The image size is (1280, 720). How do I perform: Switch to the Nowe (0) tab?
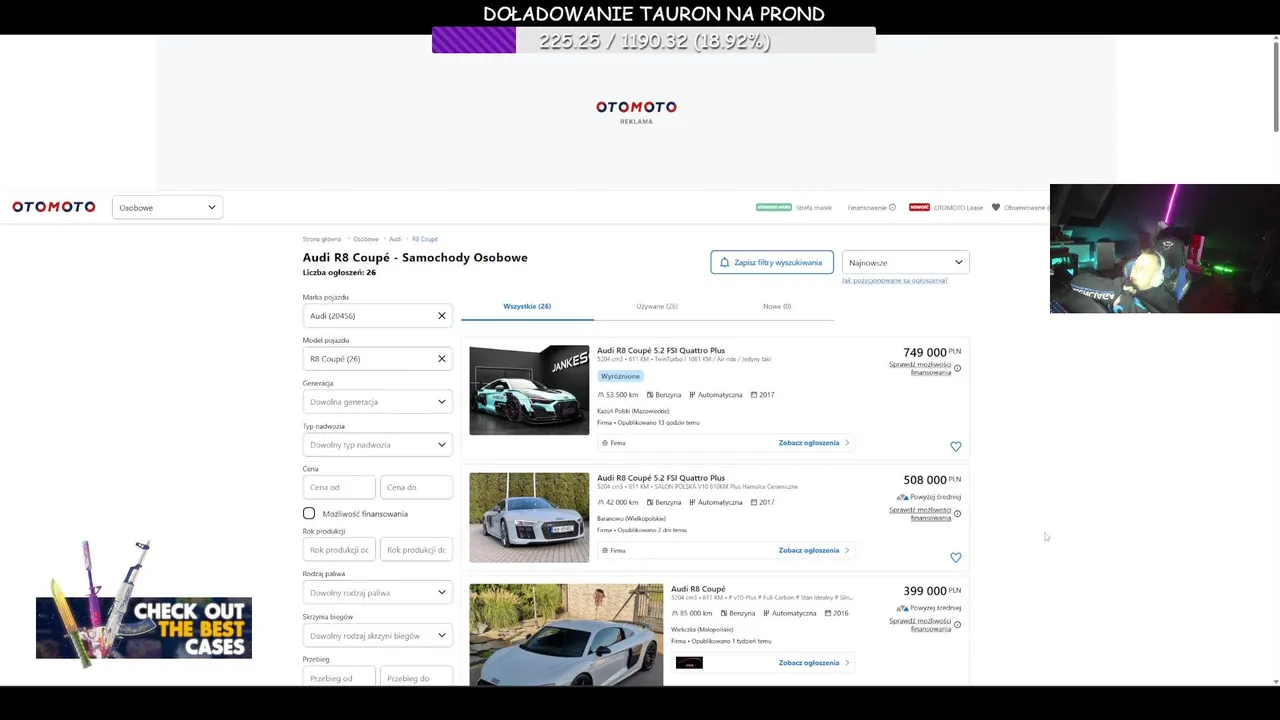[777, 306]
